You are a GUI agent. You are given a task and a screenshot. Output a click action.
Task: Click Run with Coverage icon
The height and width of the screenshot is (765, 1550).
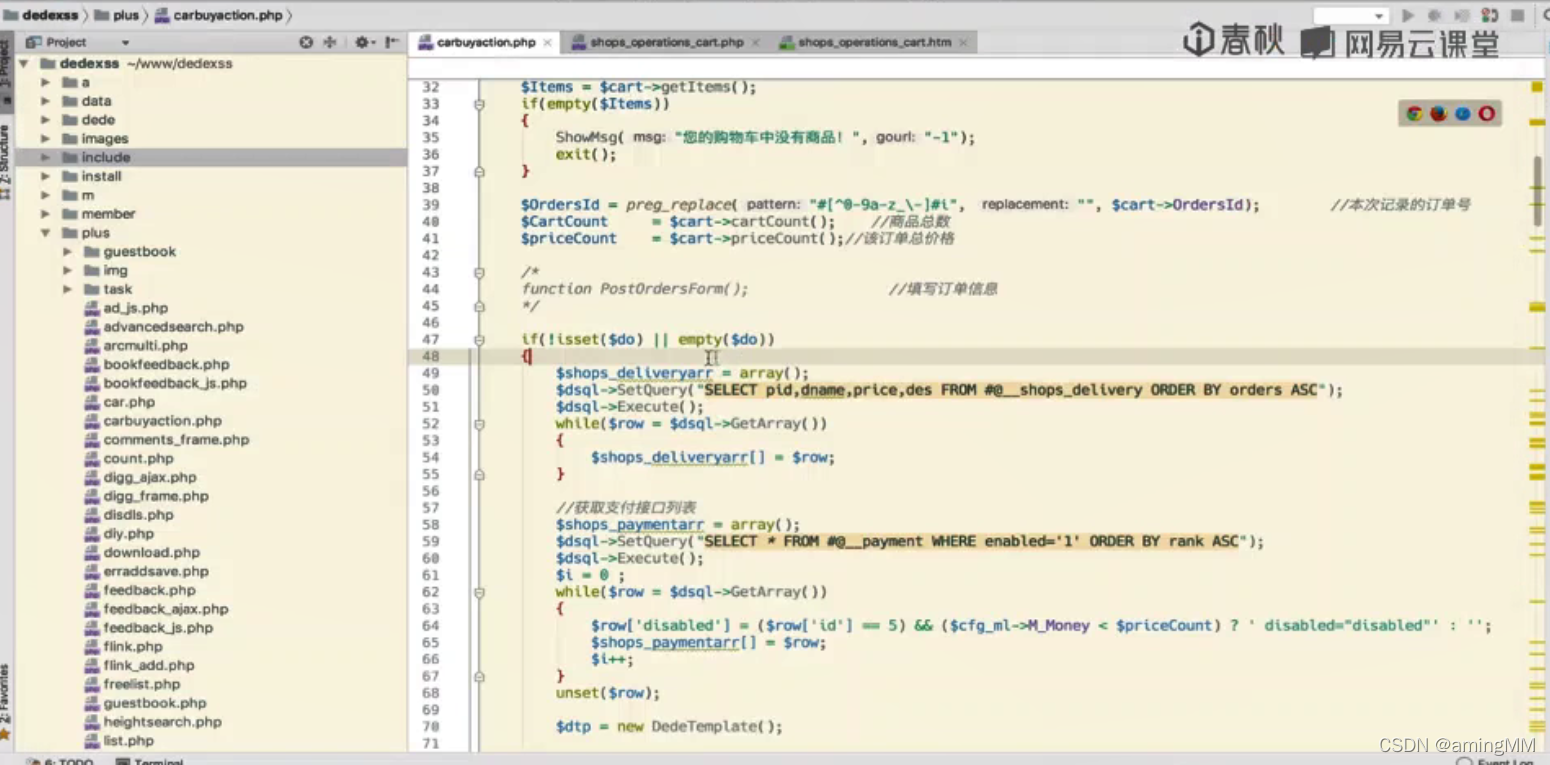[1462, 16]
